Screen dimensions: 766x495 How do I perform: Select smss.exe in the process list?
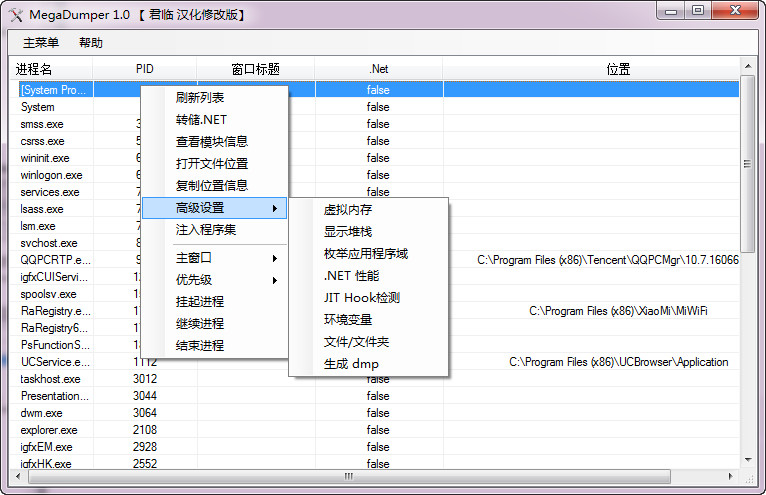[42, 124]
